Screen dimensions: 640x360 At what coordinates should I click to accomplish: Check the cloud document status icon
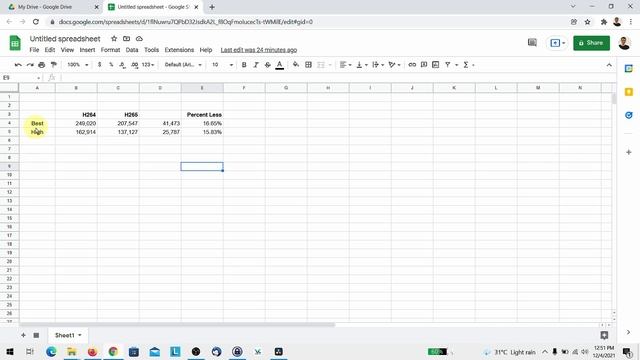pyautogui.click(x=139, y=38)
